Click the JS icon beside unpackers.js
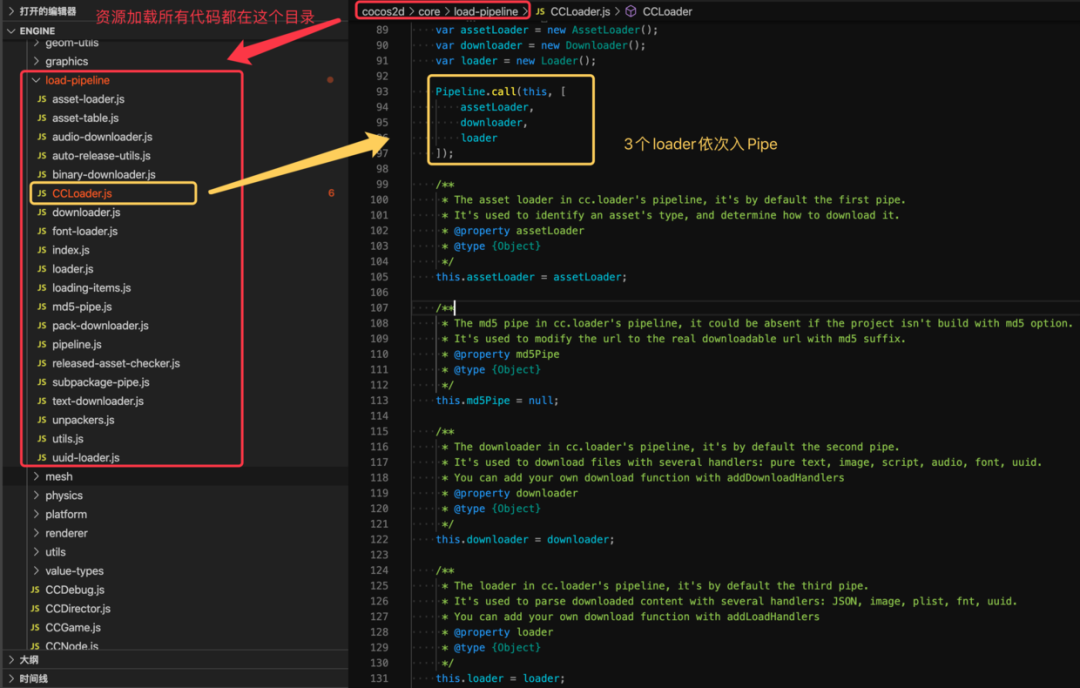Viewport: 1080px width, 688px height. pyautogui.click(x=42, y=419)
